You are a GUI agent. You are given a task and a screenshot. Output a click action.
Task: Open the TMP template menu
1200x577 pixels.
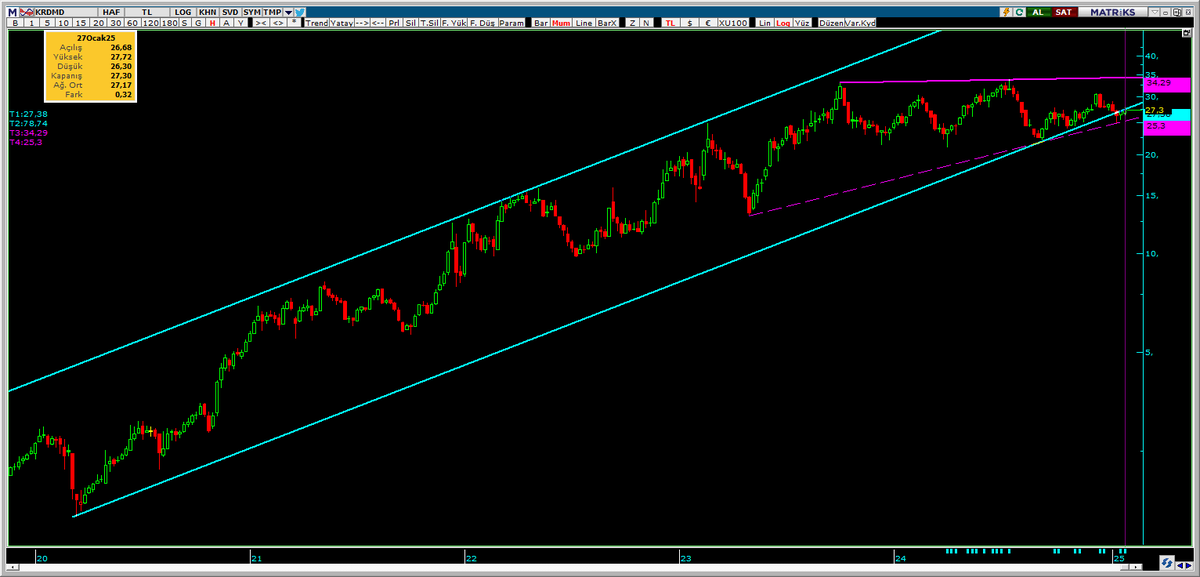coord(272,11)
